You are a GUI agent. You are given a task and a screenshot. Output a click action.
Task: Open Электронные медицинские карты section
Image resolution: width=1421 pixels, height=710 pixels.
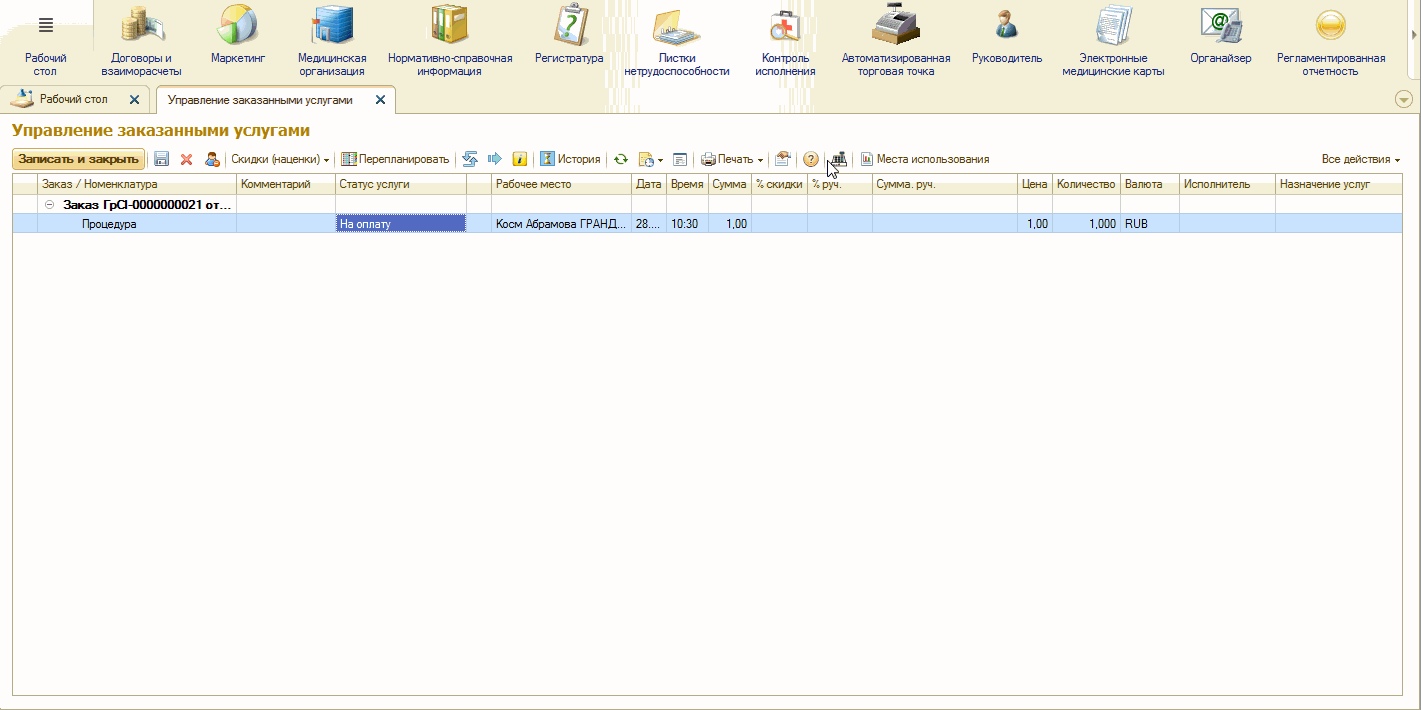[1113, 40]
